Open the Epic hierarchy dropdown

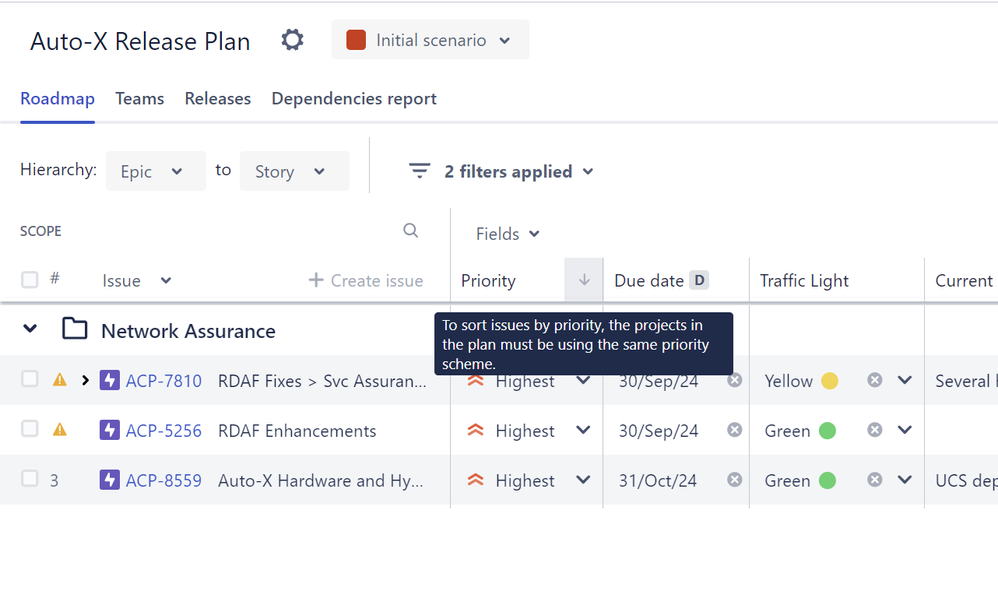click(156, 171)
